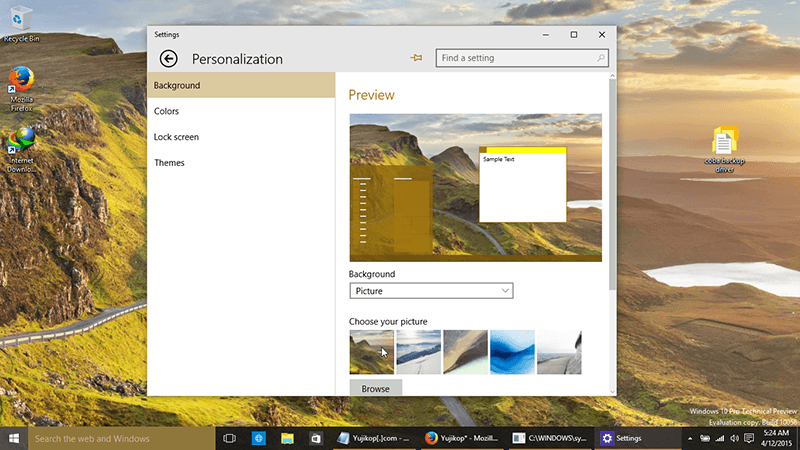Choose the blue wave abstract picture

[x=512, y=352]
